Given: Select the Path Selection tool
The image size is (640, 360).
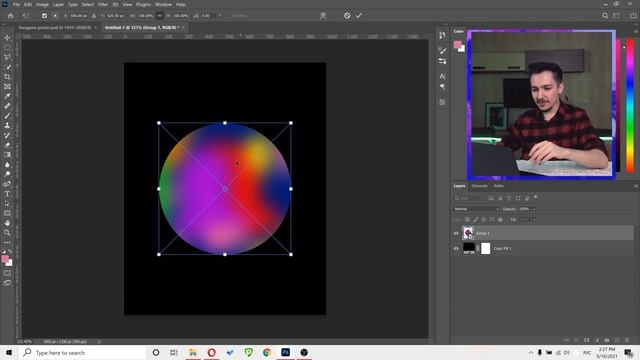Looking at the screenshot, I should [x=7, y=204].
